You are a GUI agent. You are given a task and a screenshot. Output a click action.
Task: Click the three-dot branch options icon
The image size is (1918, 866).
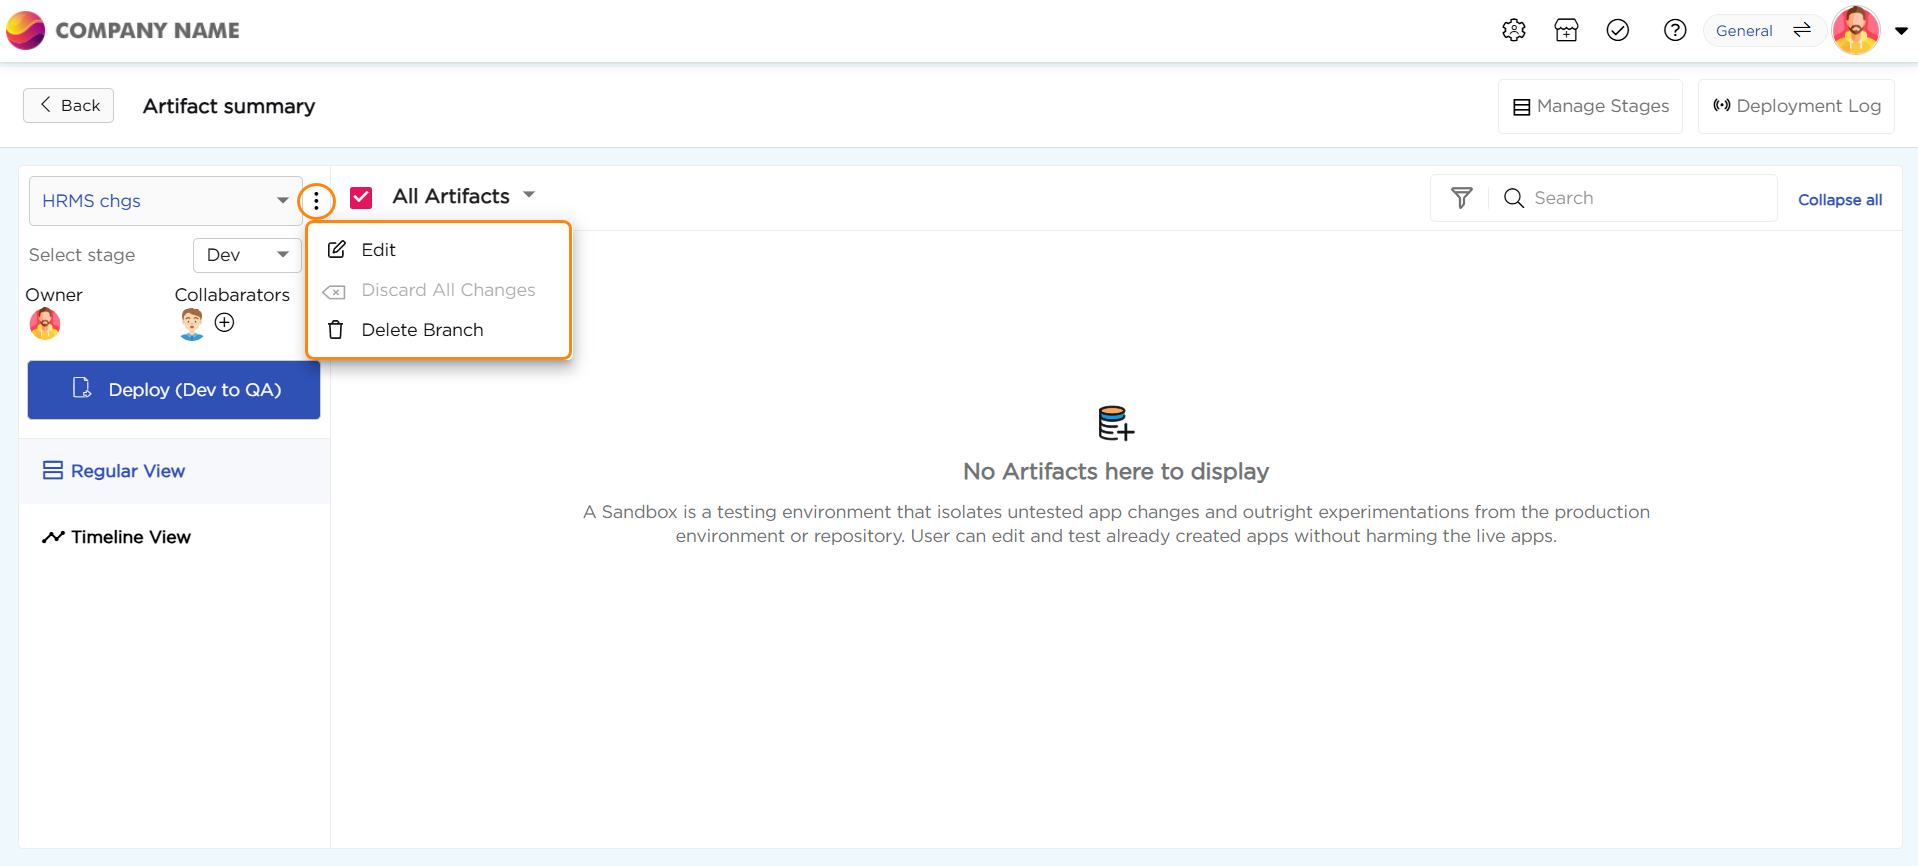(x=316, y=201)
